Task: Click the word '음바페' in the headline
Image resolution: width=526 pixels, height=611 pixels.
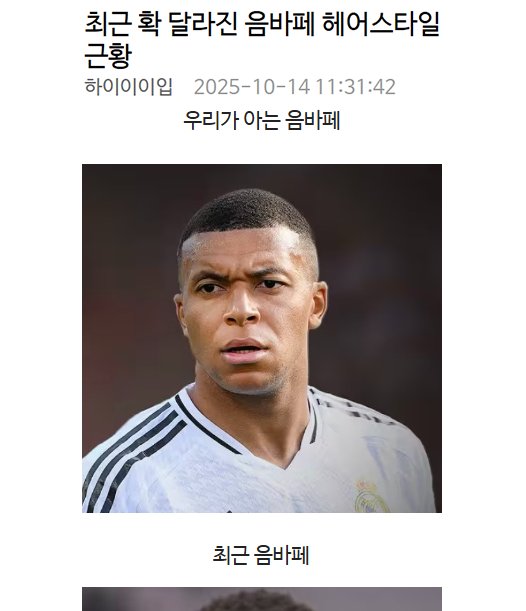Action: pos(280,24)
